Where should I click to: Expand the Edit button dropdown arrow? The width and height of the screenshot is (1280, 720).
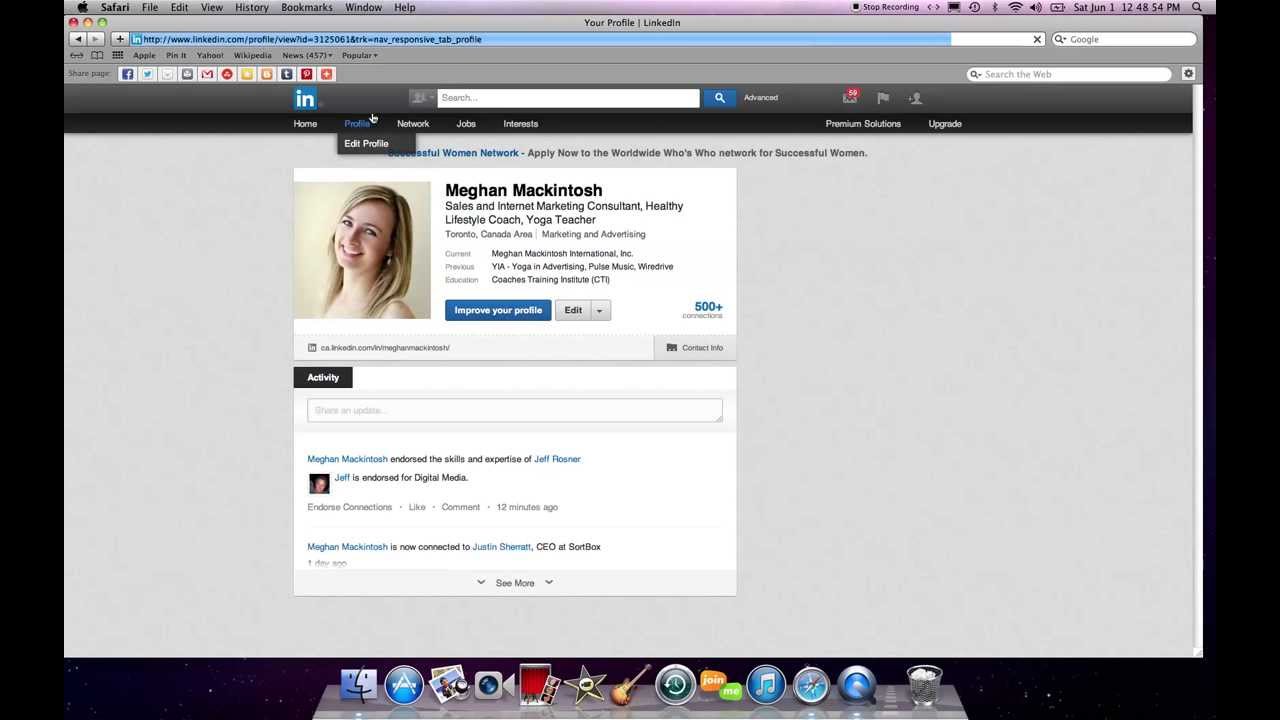pyautogui.click(x=600, y=310)
